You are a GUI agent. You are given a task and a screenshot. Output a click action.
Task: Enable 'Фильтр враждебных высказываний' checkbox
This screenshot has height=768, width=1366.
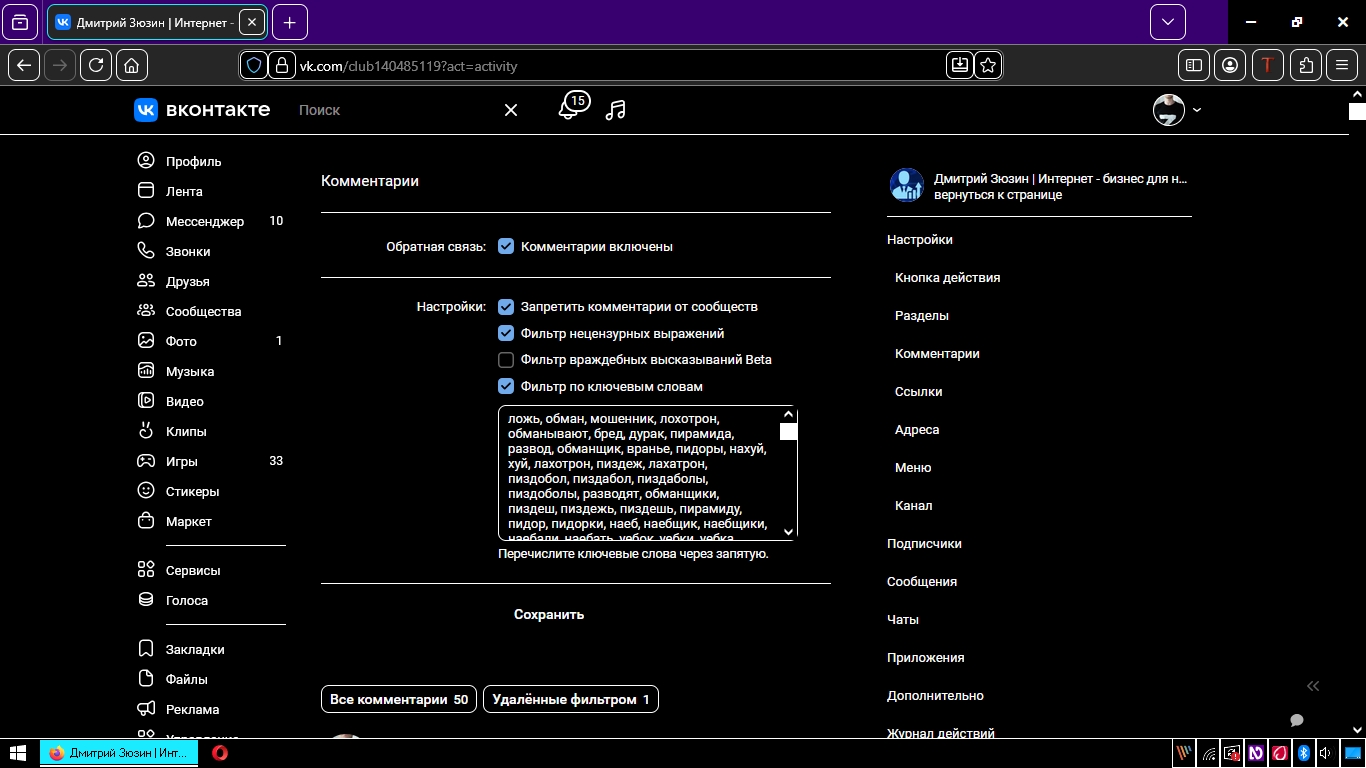coord(506,359)
